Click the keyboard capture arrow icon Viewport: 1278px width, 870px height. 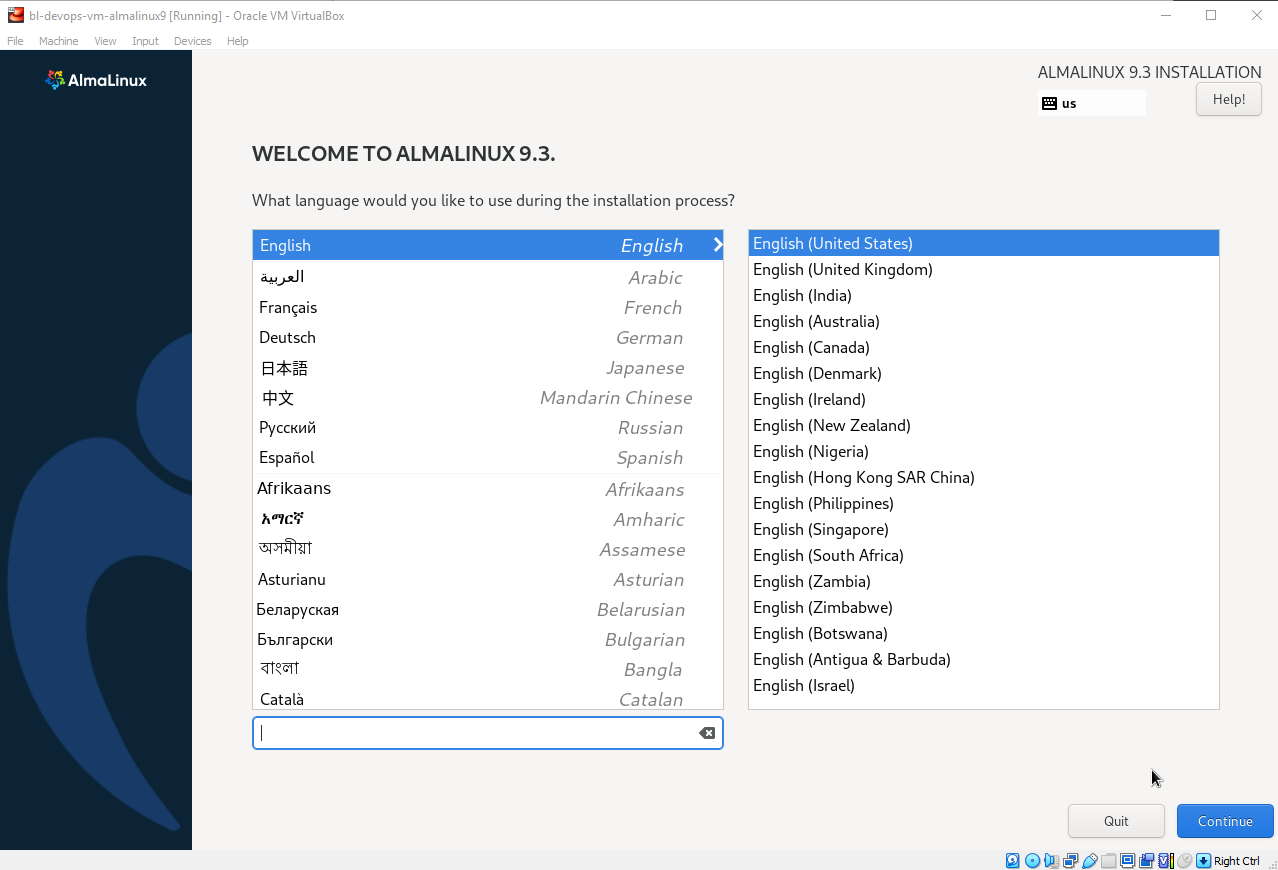[x=1203, y=861]
